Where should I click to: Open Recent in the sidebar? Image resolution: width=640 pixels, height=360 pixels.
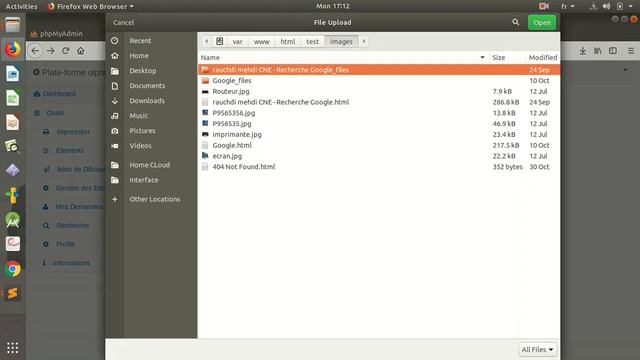(140, 41)
